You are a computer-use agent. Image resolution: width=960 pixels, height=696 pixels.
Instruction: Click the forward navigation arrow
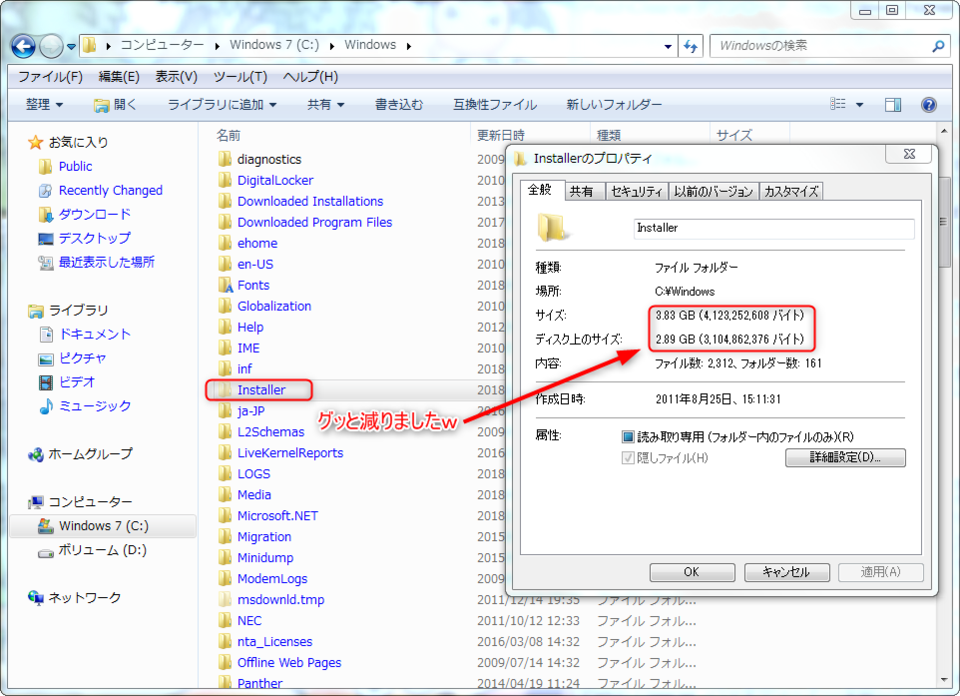tap(51, 46)
